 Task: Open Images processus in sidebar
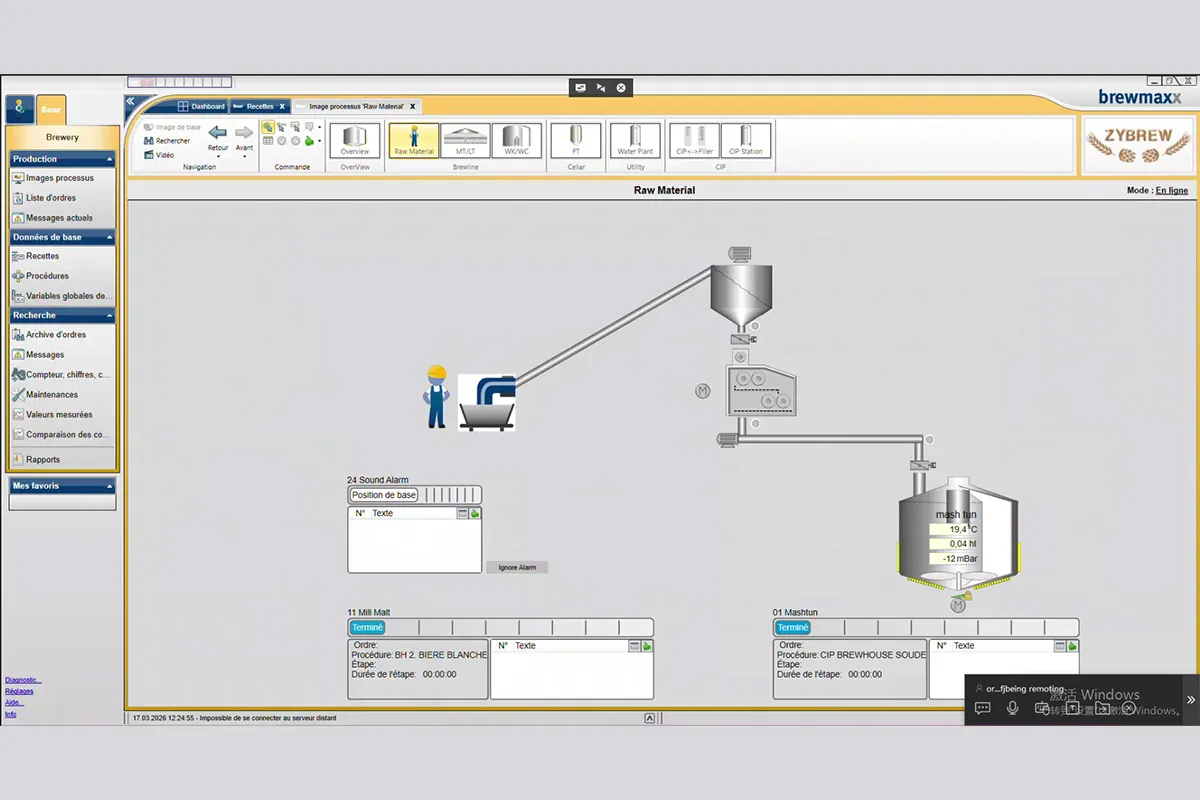tap(60, 178)
